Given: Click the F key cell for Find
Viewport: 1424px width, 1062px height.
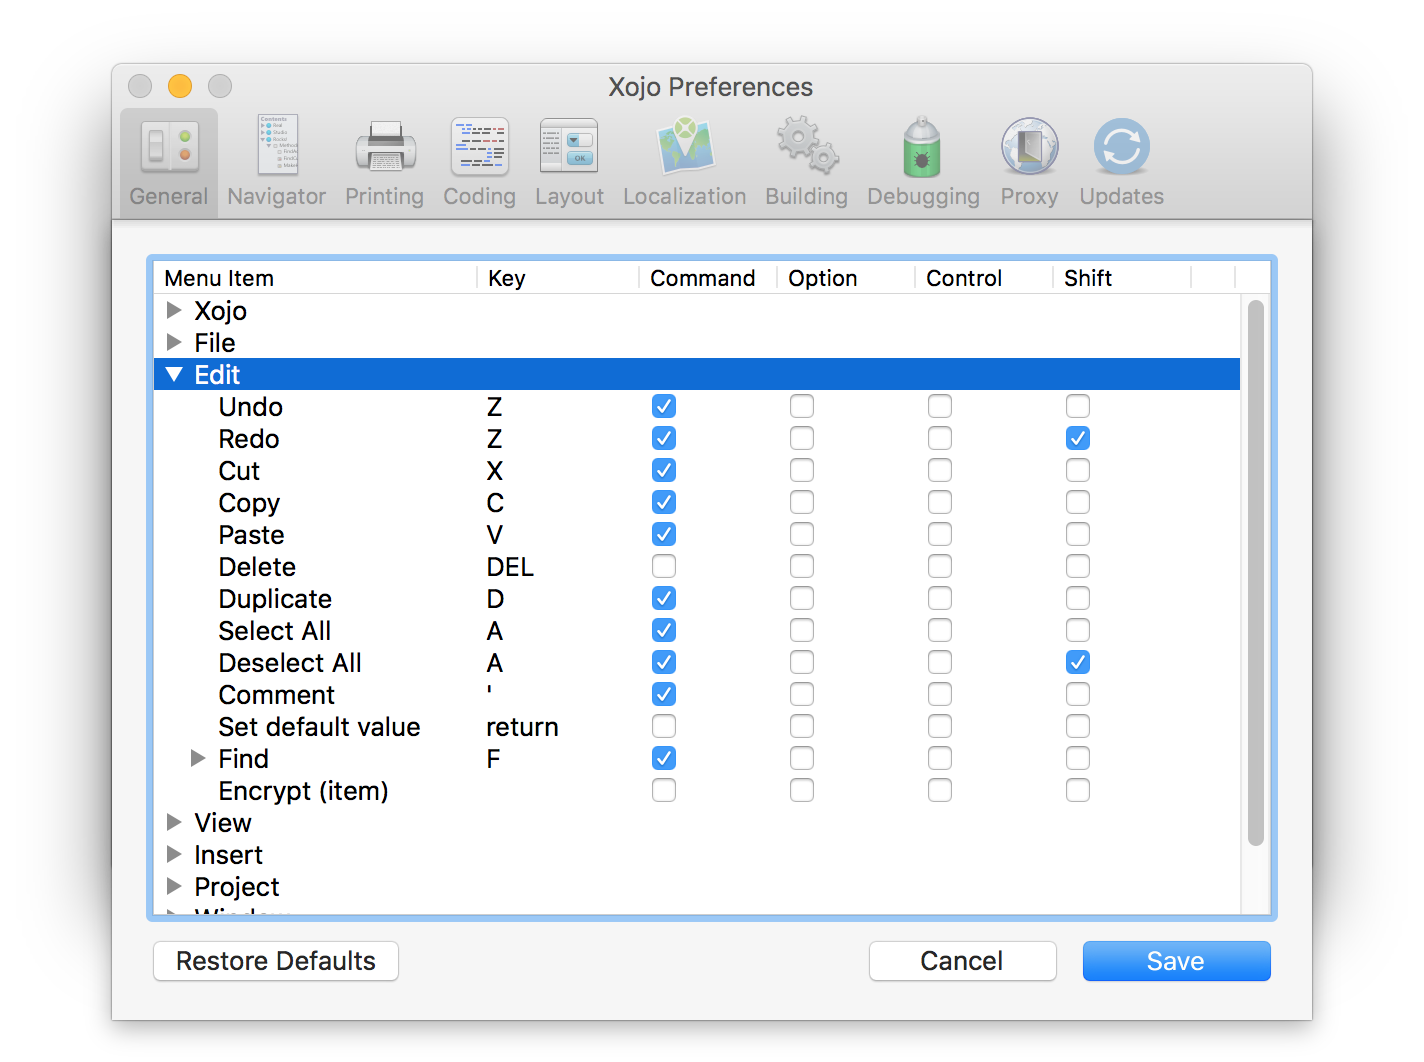Looking at the screenshot, I should pos(494,759).
